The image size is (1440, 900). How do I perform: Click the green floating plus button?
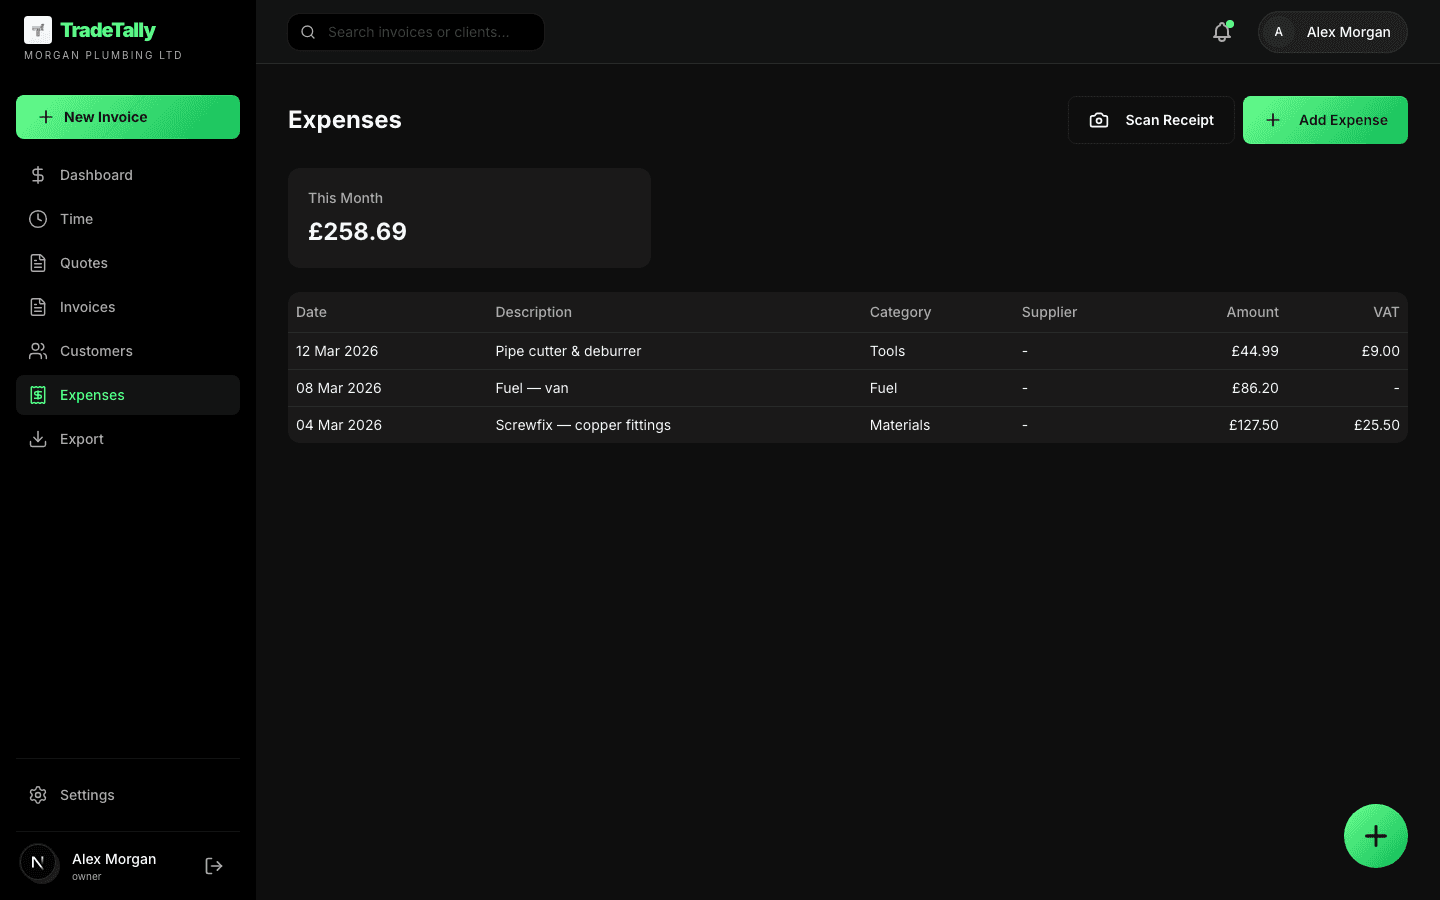coord(1376,836)
